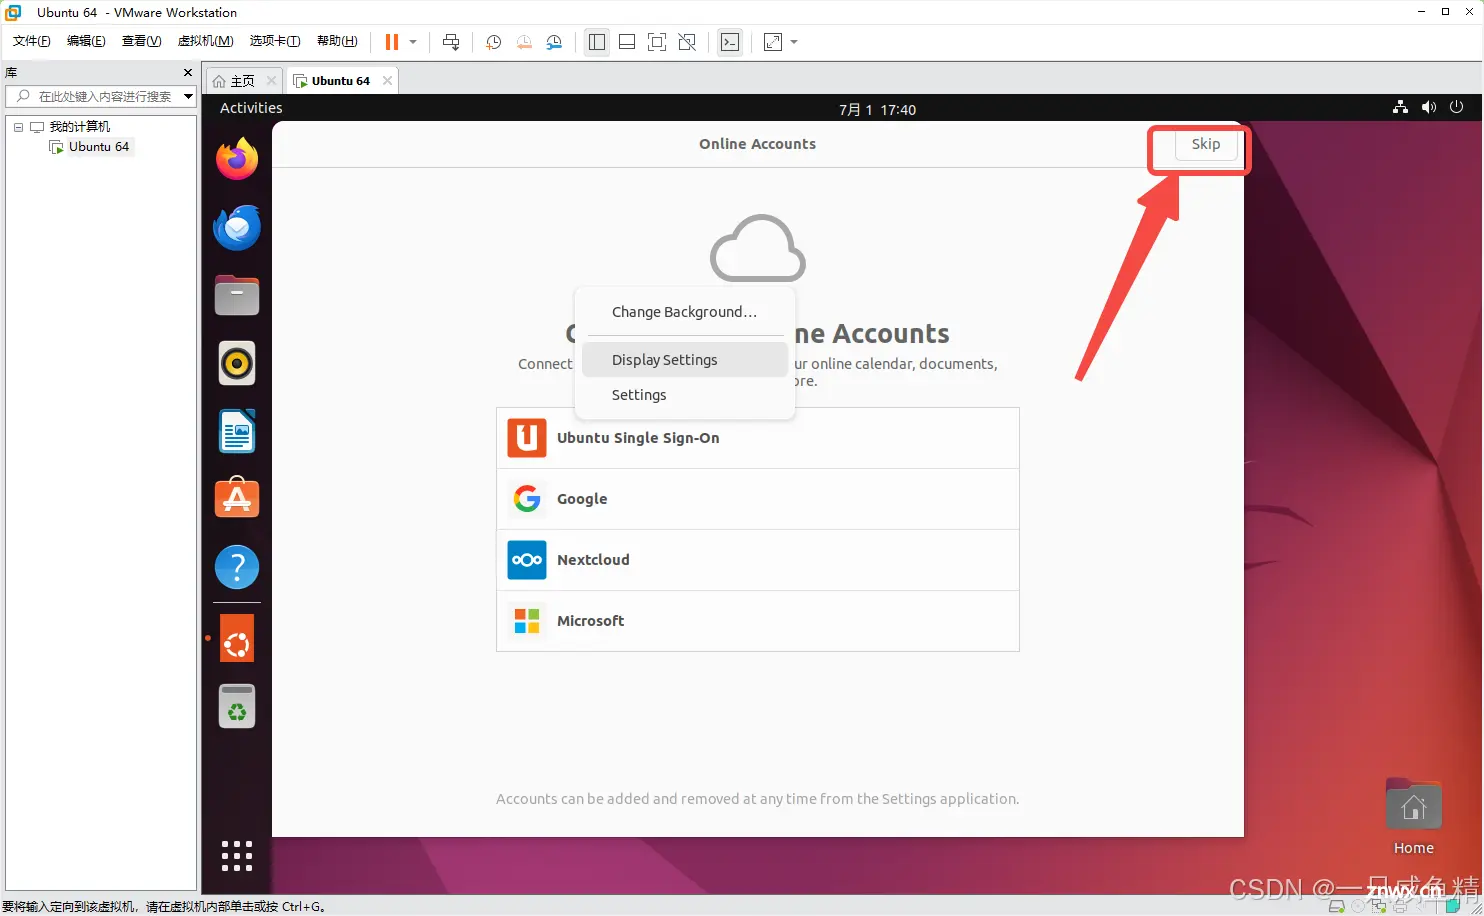The height and width of the screenshot is (916, 1484).
Task: Toggle the thumbnail bar view icon
Action: click(627, 42)
